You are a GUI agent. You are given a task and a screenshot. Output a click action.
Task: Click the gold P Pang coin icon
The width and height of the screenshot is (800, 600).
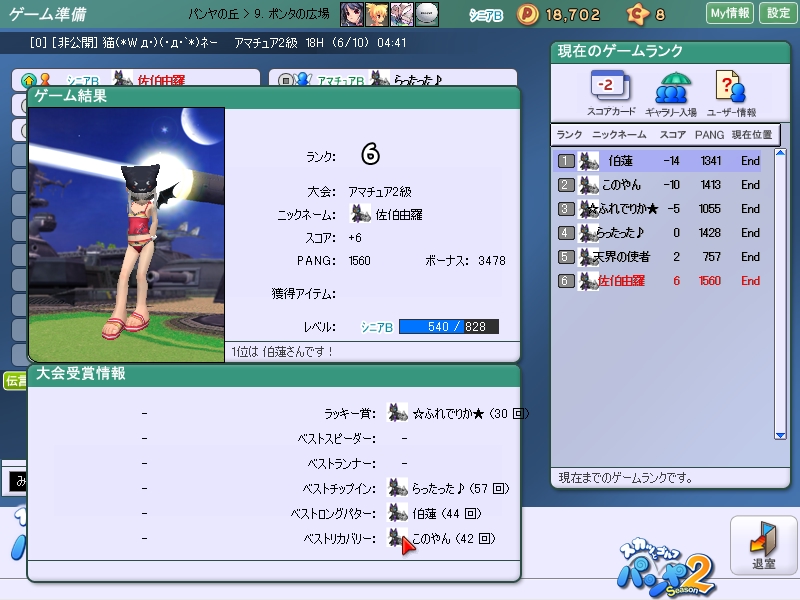point(528,14)
